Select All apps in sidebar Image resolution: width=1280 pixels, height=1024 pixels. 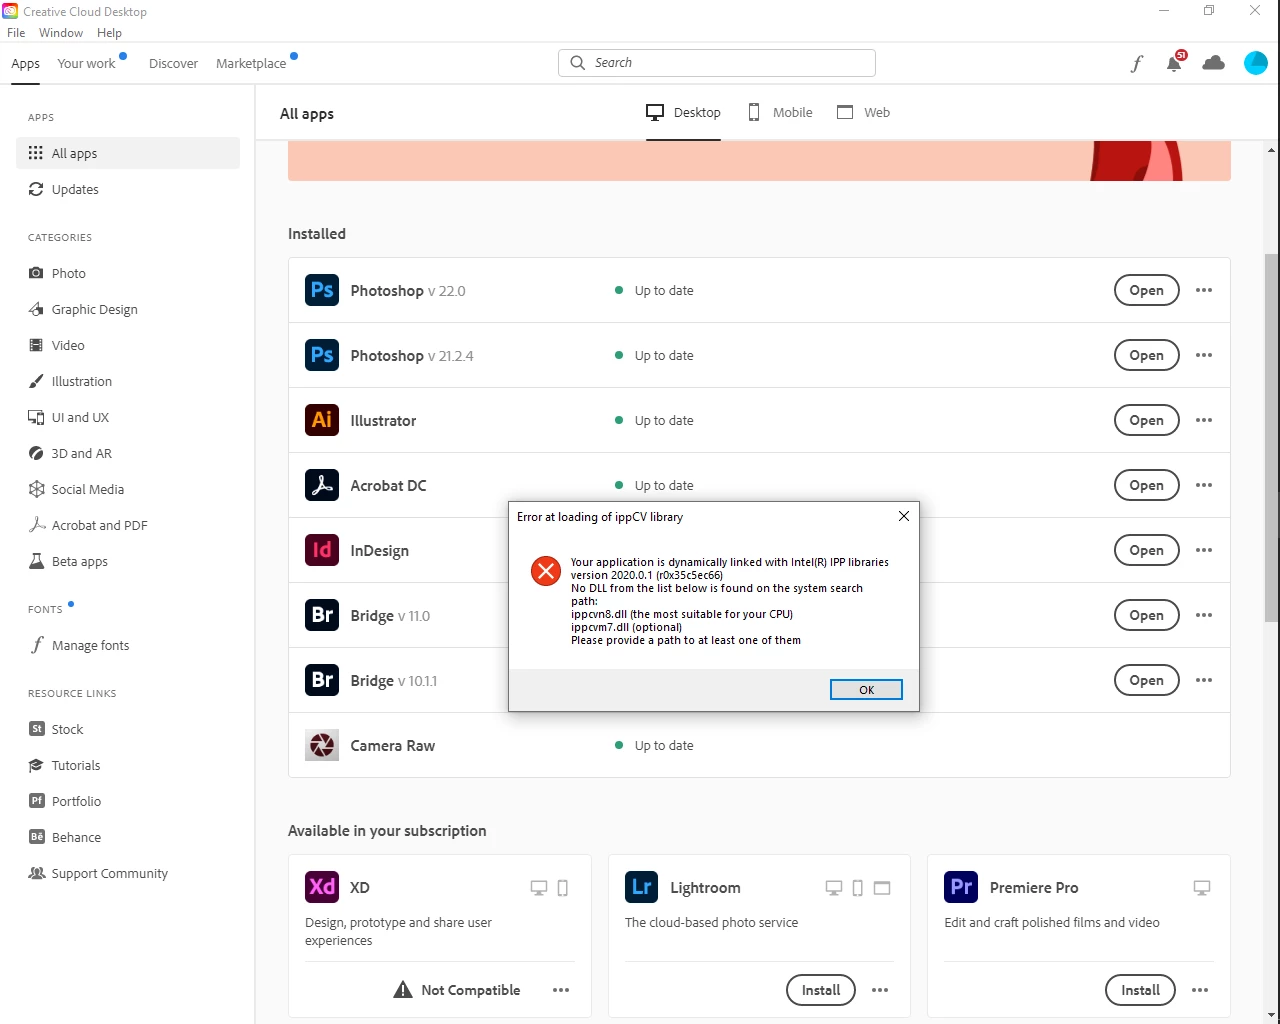tap(128, 153)
